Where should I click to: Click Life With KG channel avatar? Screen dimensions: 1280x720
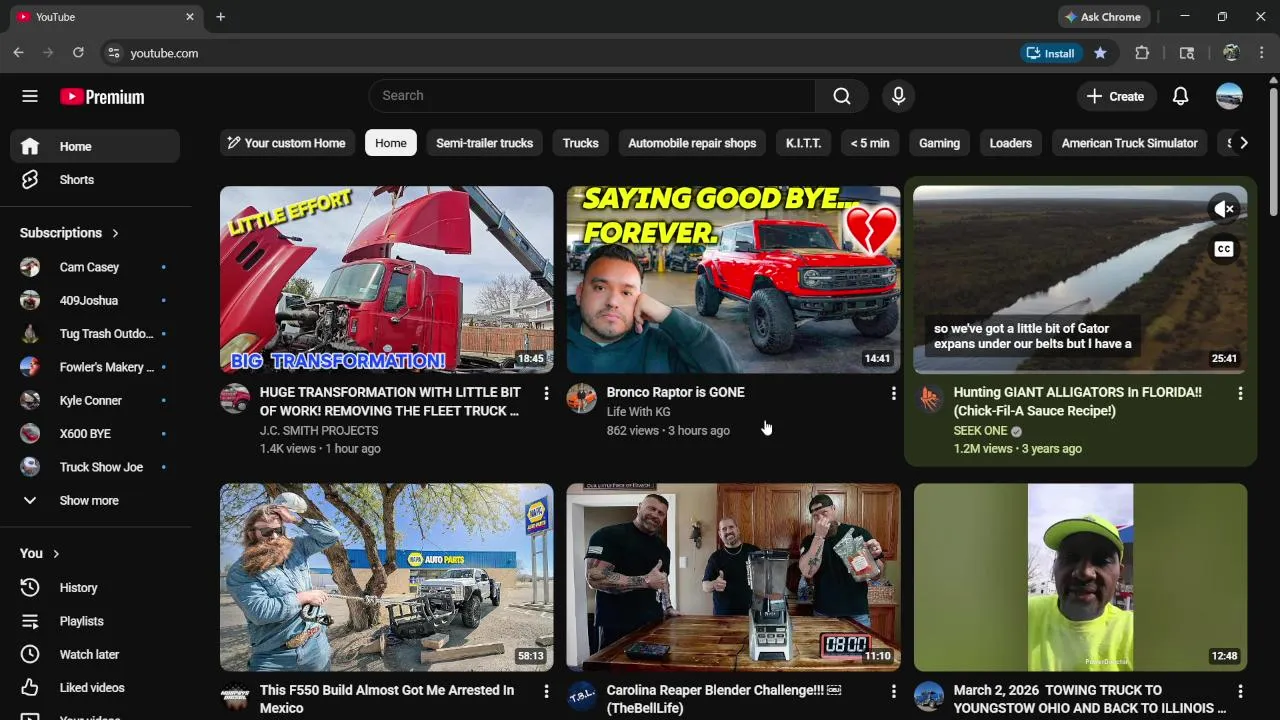pyautogui.click(x=582, y=398)
